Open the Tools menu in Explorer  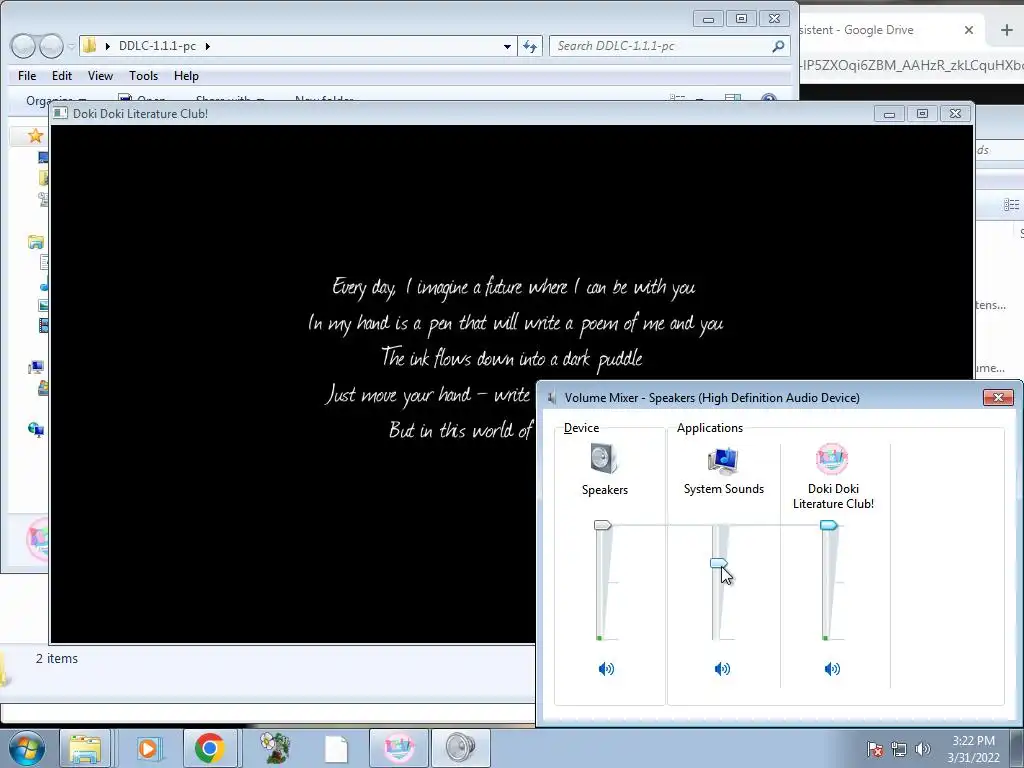coord(144,76)
